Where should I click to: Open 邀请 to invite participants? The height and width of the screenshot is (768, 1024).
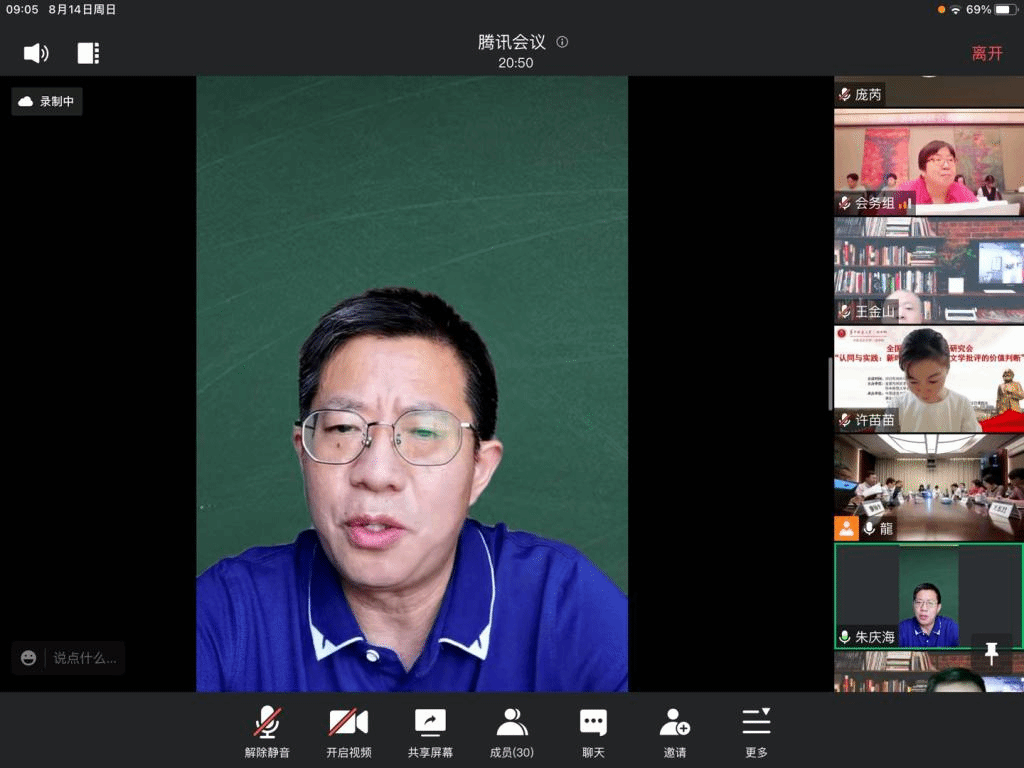coord(675,732)
